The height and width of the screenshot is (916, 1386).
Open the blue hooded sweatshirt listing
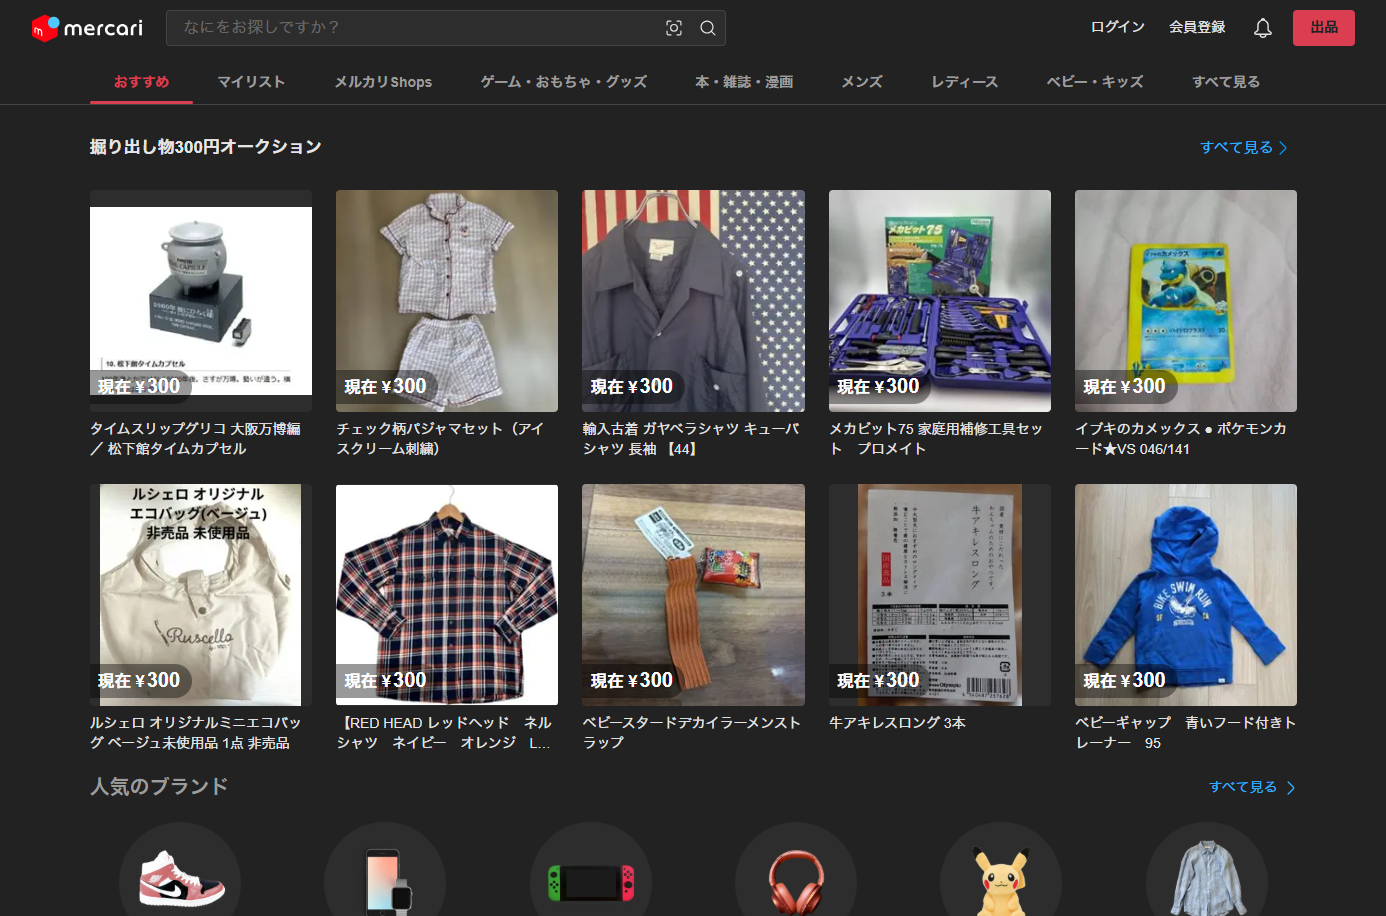point(1185,595)
